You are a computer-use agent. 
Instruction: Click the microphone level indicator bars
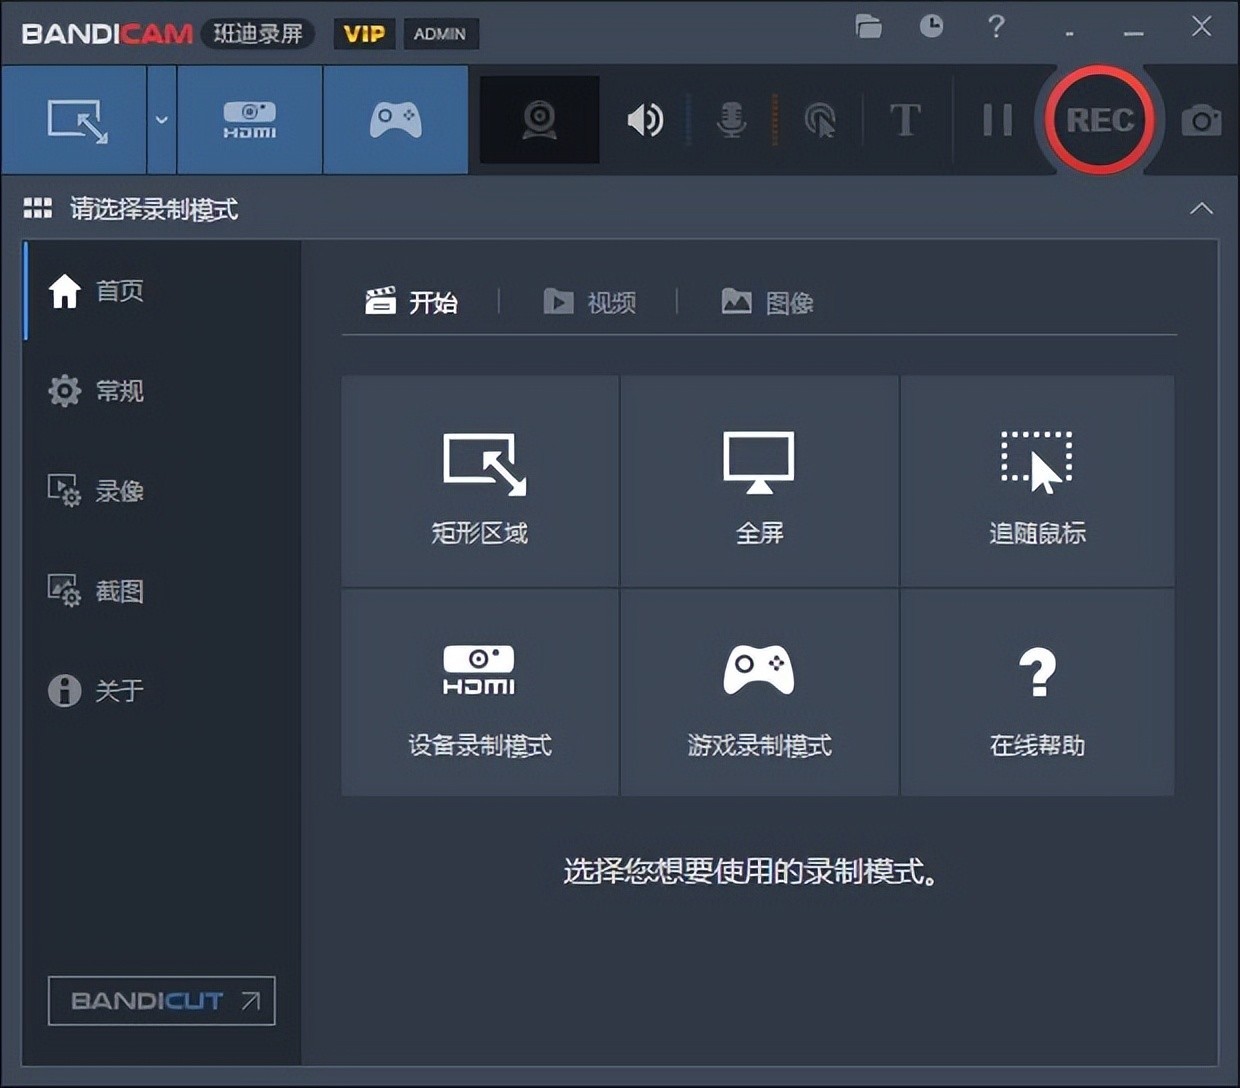pos(775,120)
